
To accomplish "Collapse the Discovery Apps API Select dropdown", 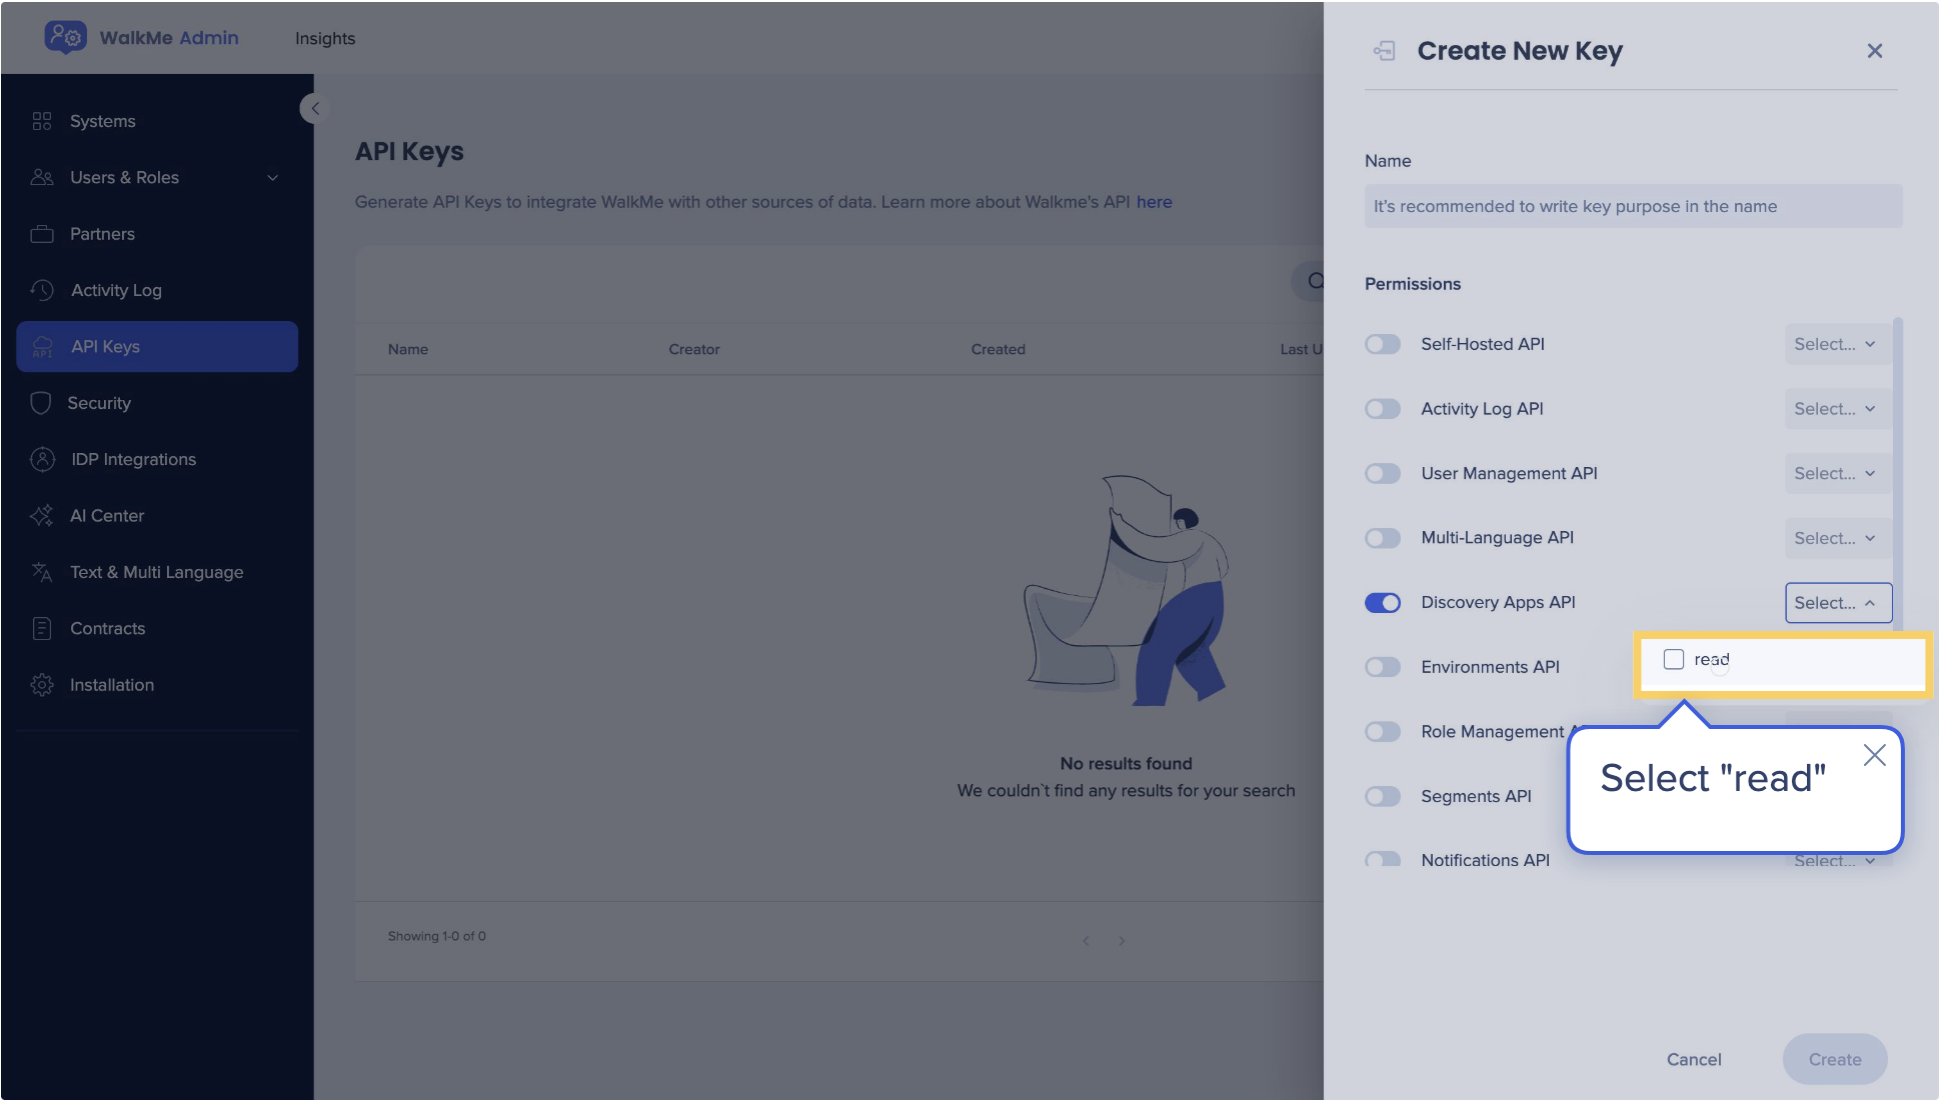I will tap(1838, 603).
